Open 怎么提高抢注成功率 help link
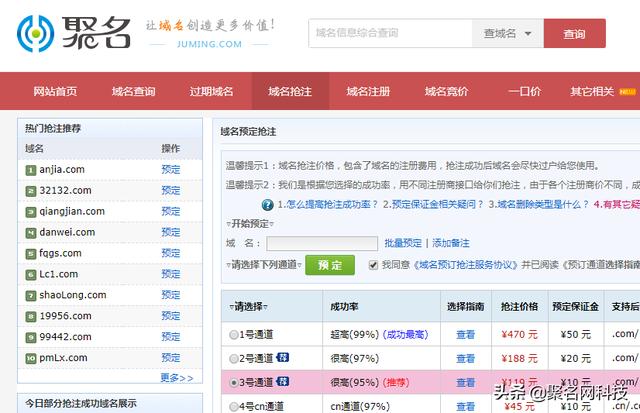Image resolution: width=640 pixels, height=413 pixels. click(x=328, y=204)
